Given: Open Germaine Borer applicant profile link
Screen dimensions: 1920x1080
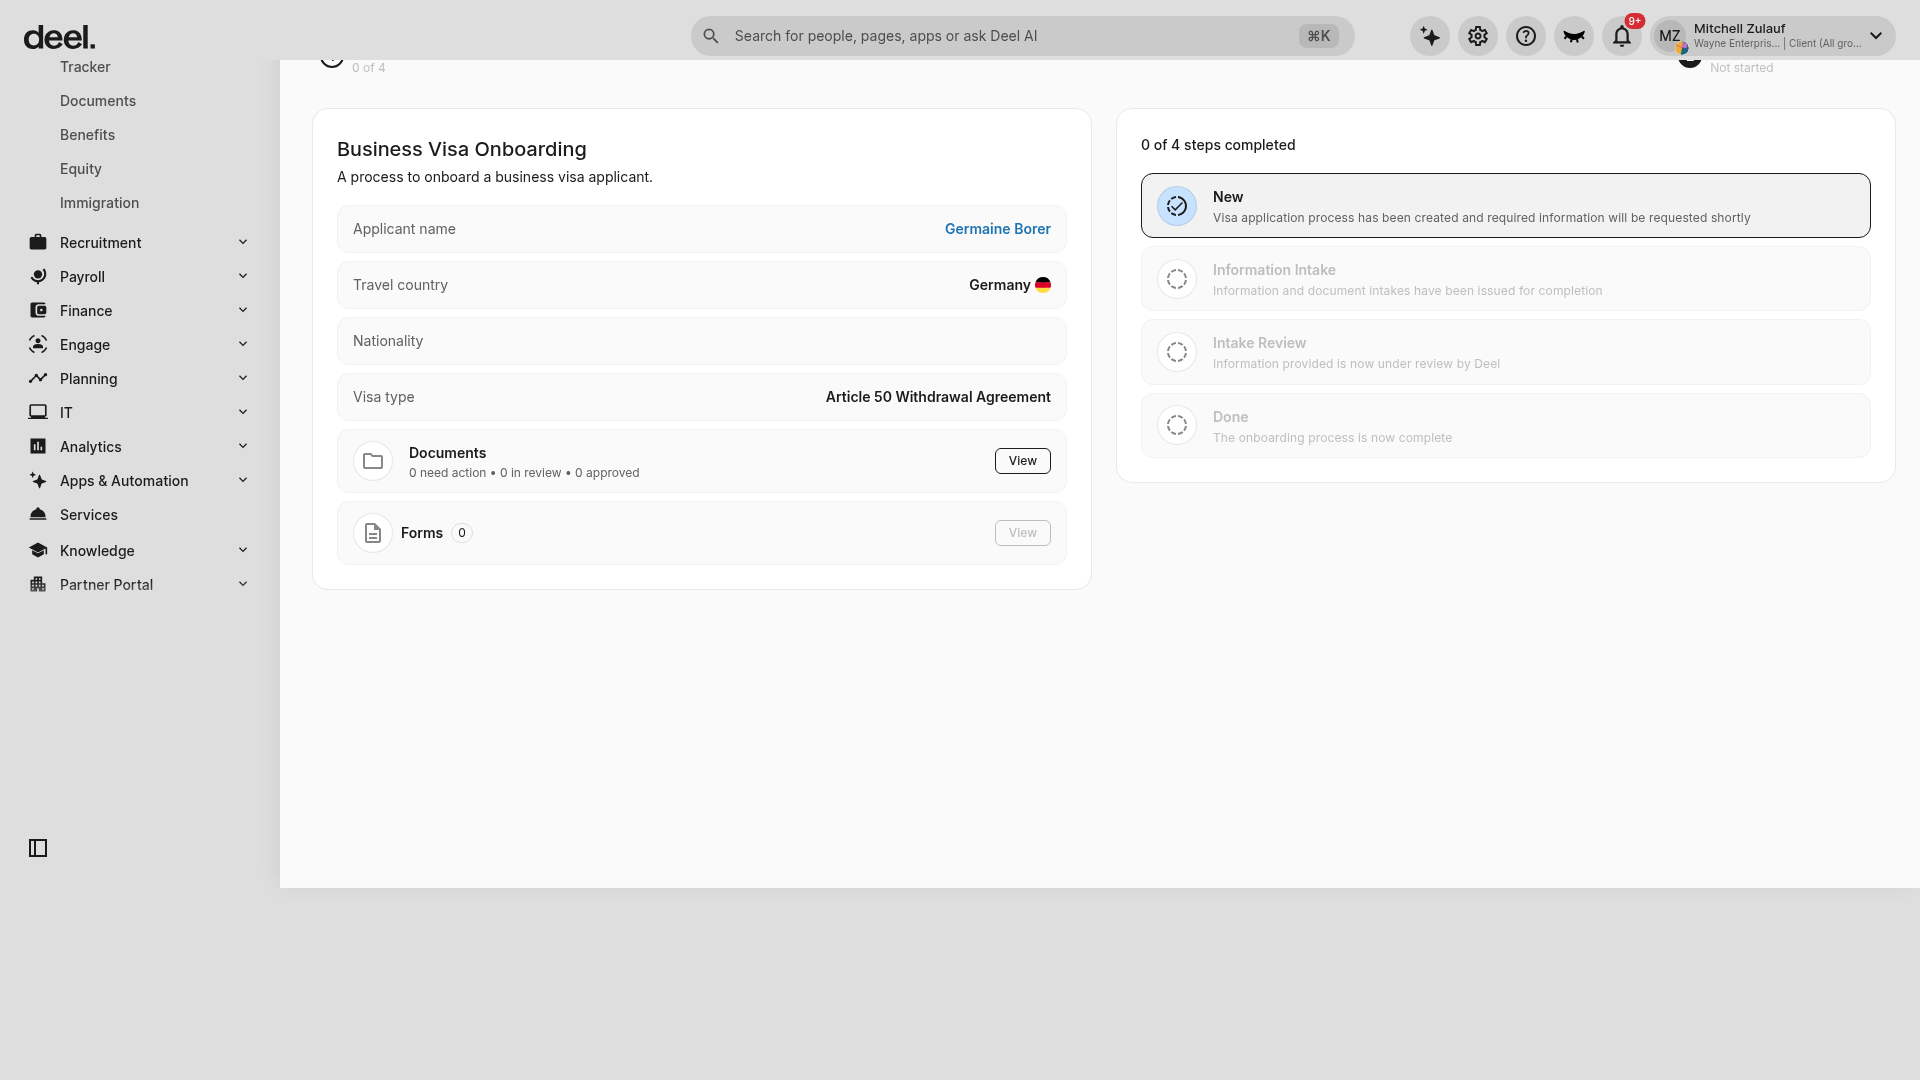Looking at the screenshot, I should pyautogui.click(x=998, y=229).
